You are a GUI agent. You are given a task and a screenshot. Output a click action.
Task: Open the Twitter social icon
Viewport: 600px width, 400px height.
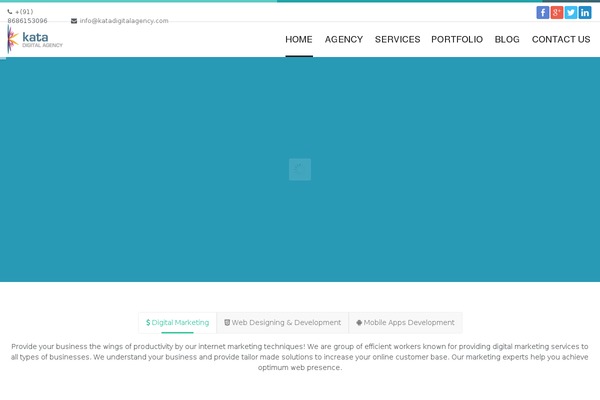(x=571, y=13)
